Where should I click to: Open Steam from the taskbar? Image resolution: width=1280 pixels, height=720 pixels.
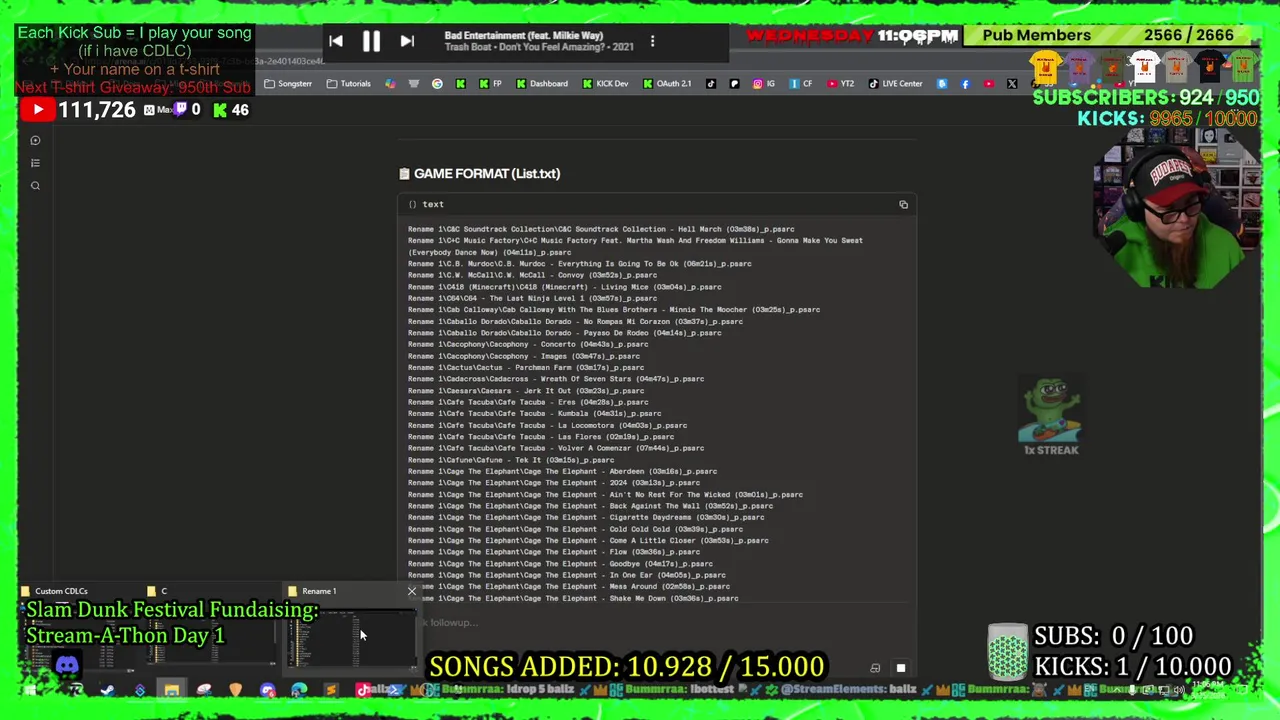point(107,690)
